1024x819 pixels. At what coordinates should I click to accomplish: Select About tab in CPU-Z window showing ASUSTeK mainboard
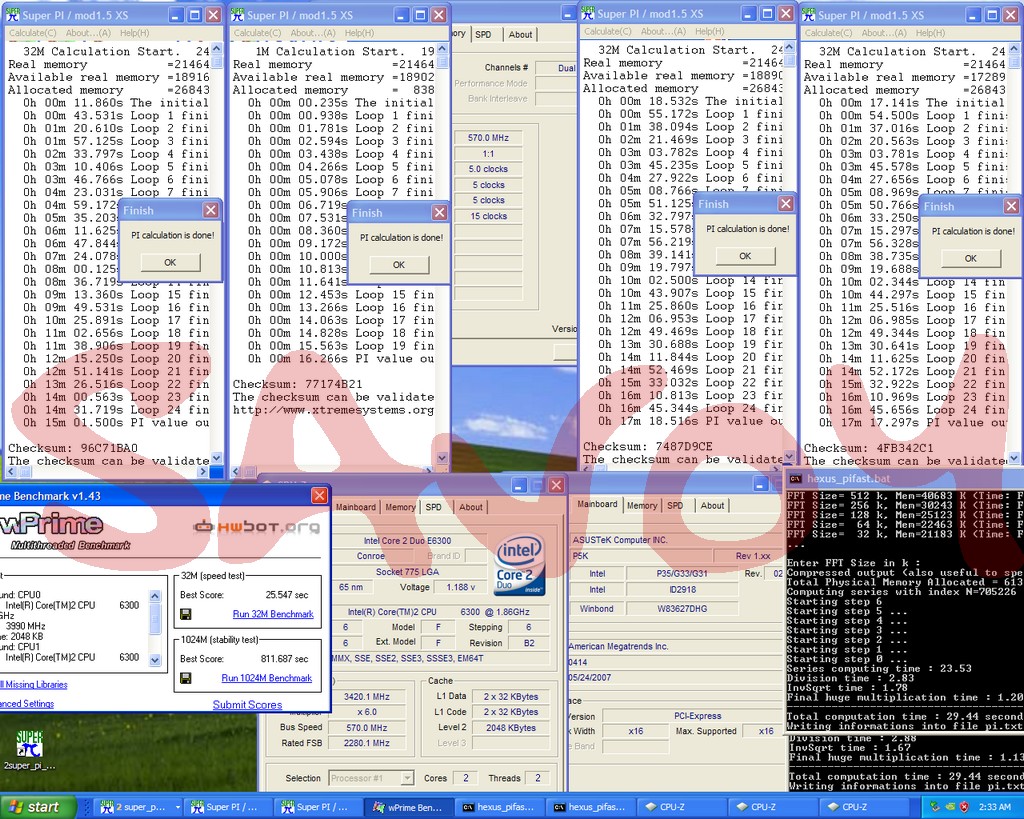[x=712, y=506]
